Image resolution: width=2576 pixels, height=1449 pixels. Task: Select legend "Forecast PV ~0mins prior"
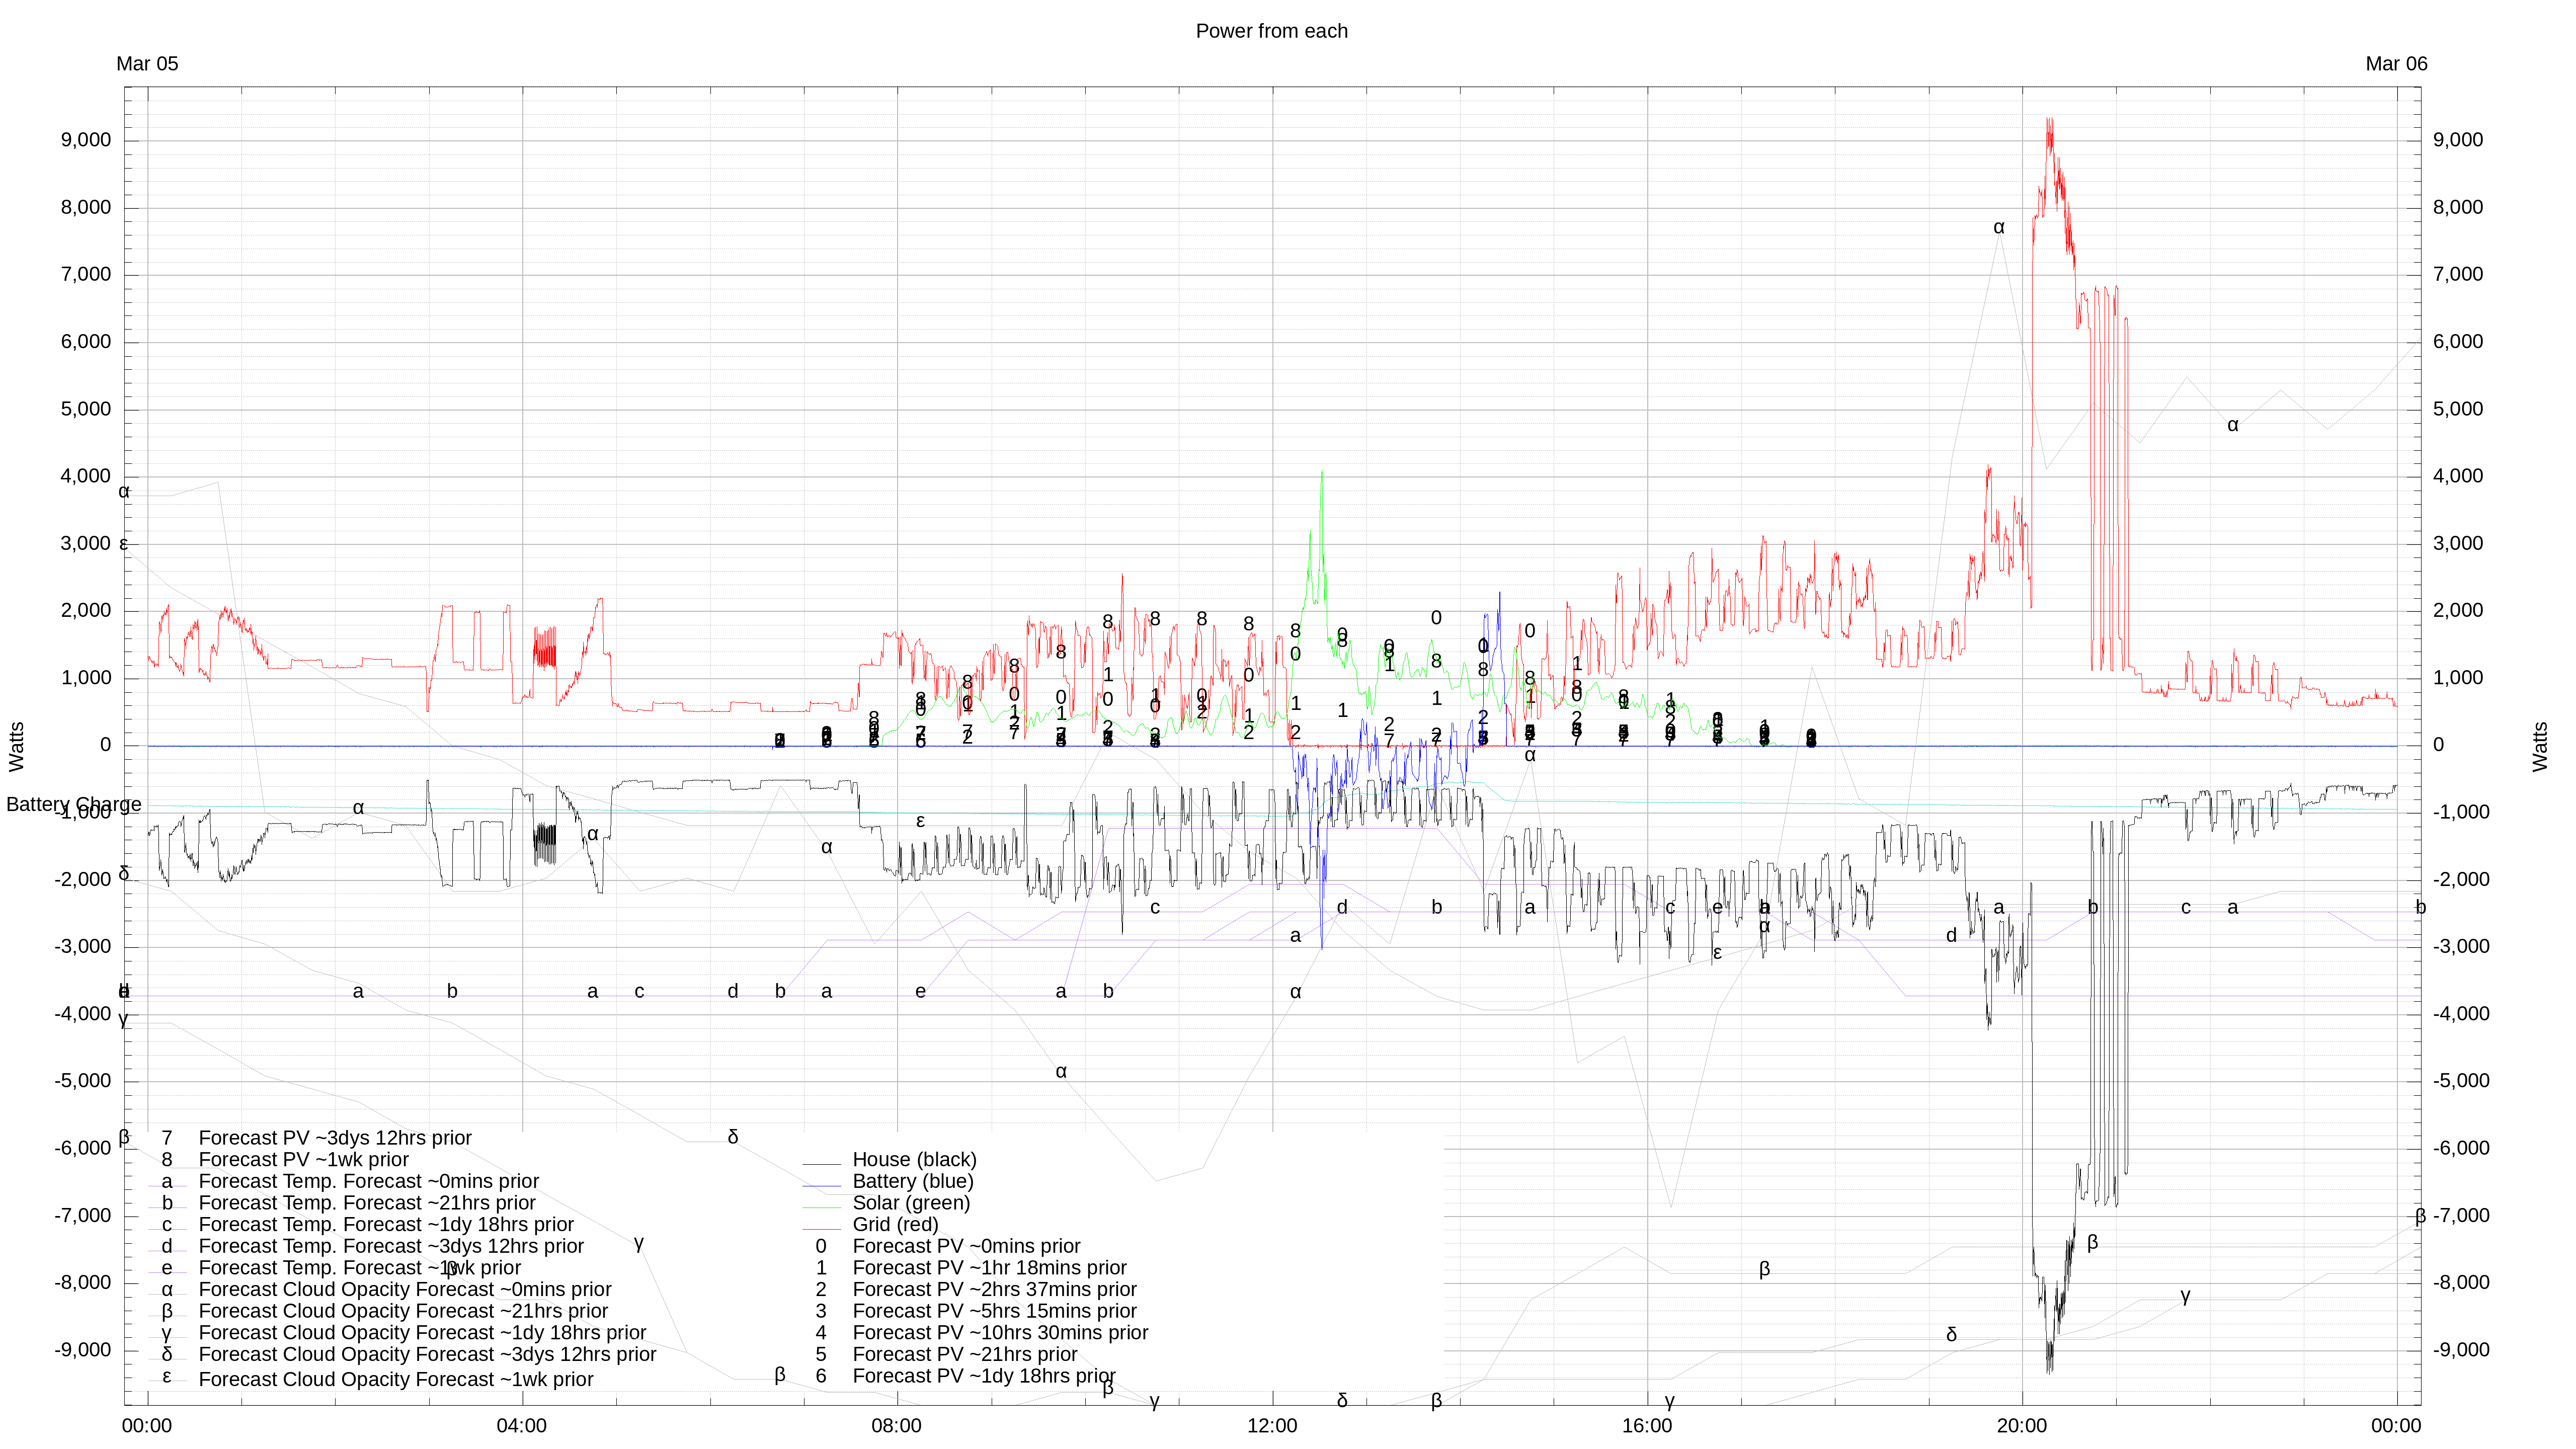pos(966,1247)
